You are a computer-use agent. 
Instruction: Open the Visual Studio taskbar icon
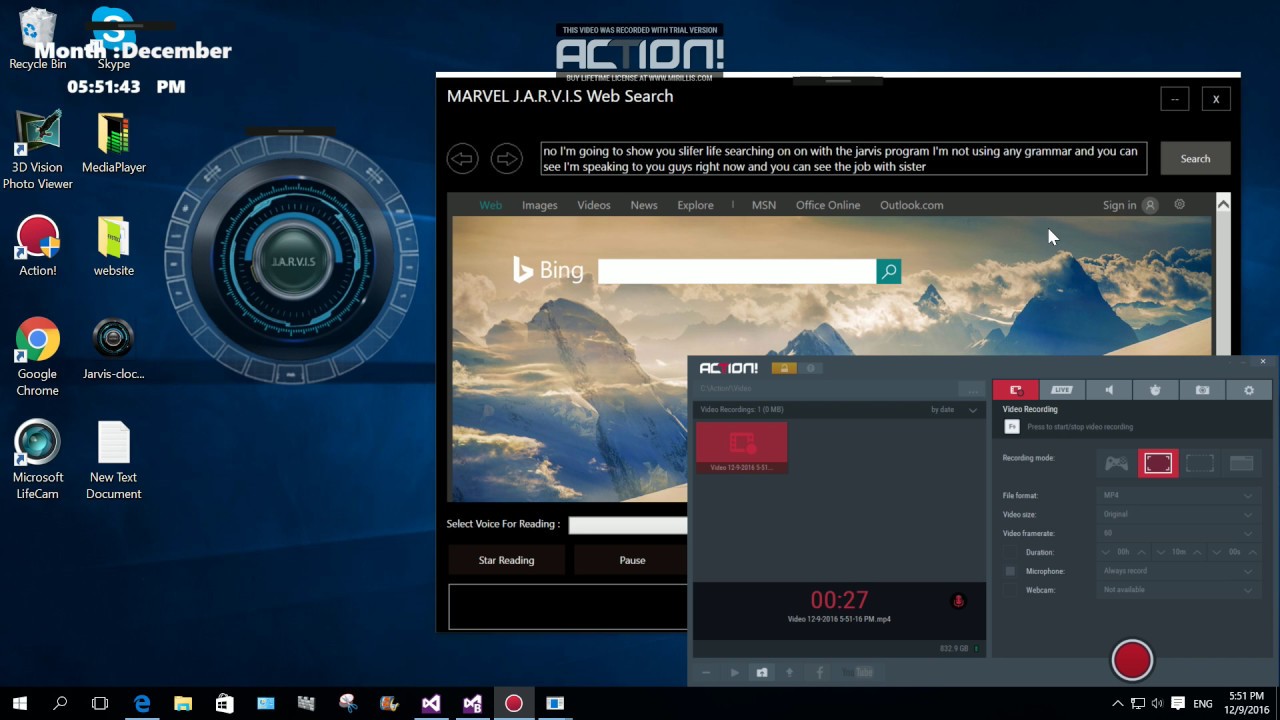pyautogui.click(x=431, y=703)
